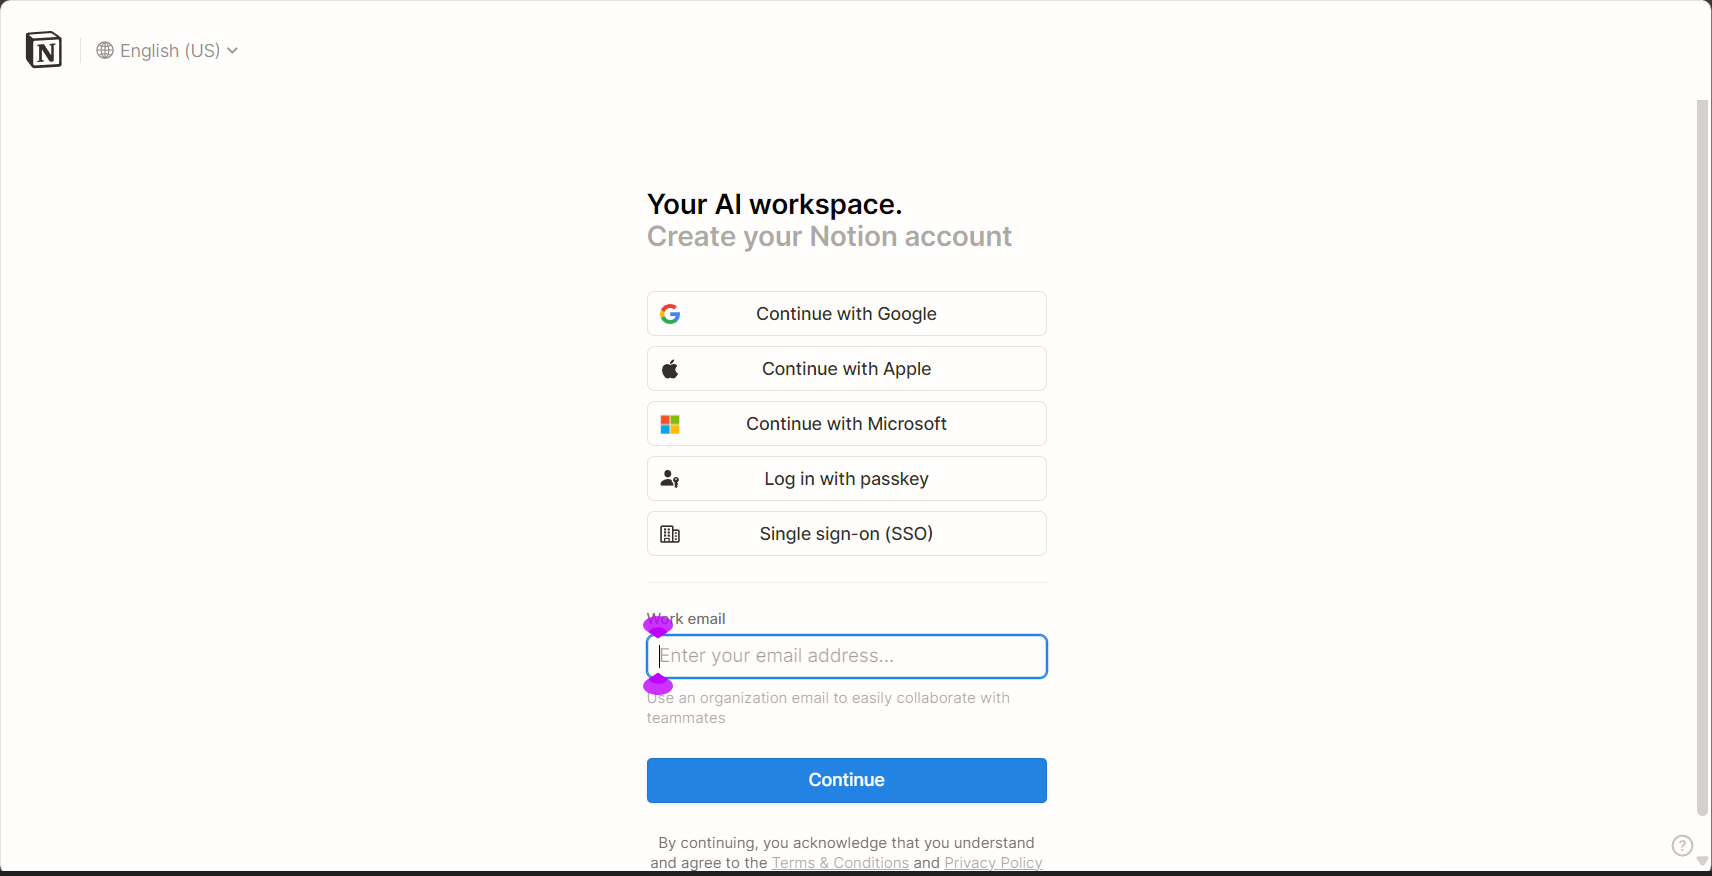
Task: Click the page vertical scrollbar
Action: point(1703,458)
